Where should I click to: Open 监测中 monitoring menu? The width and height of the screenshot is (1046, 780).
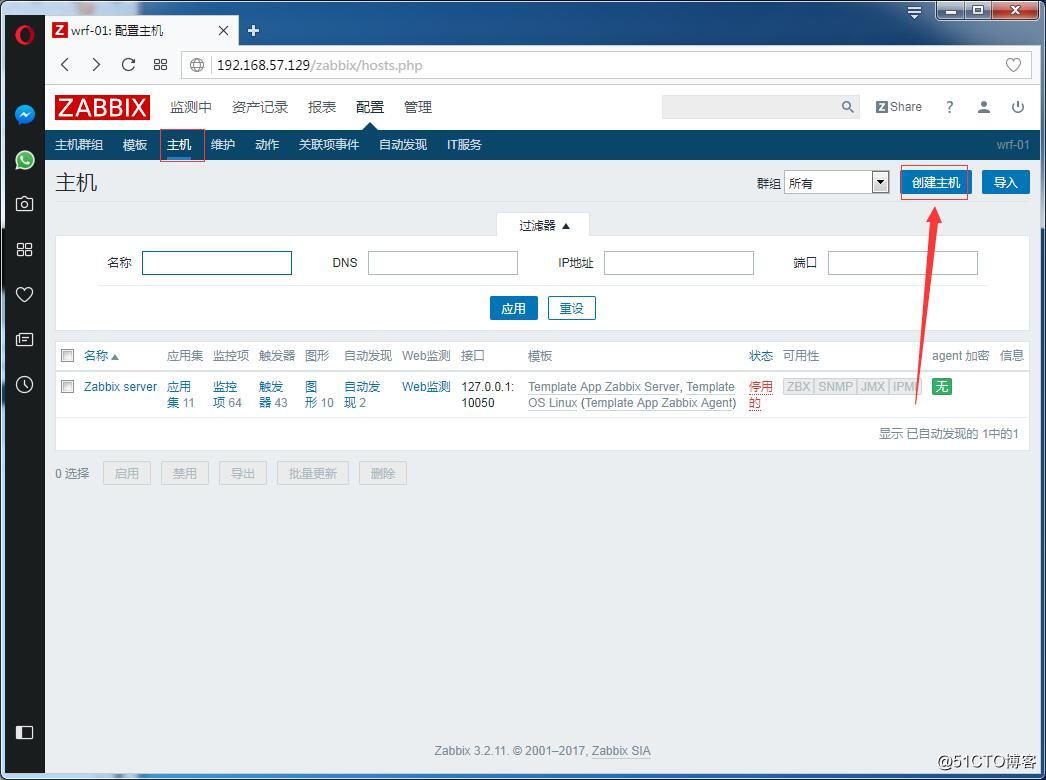coord(191,107)
